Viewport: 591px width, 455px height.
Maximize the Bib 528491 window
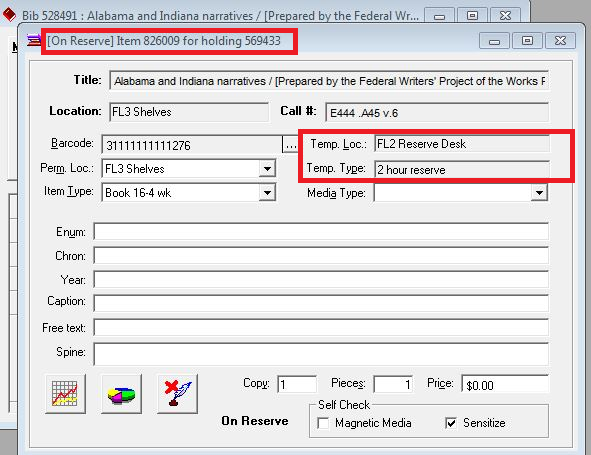click(472, 15)
